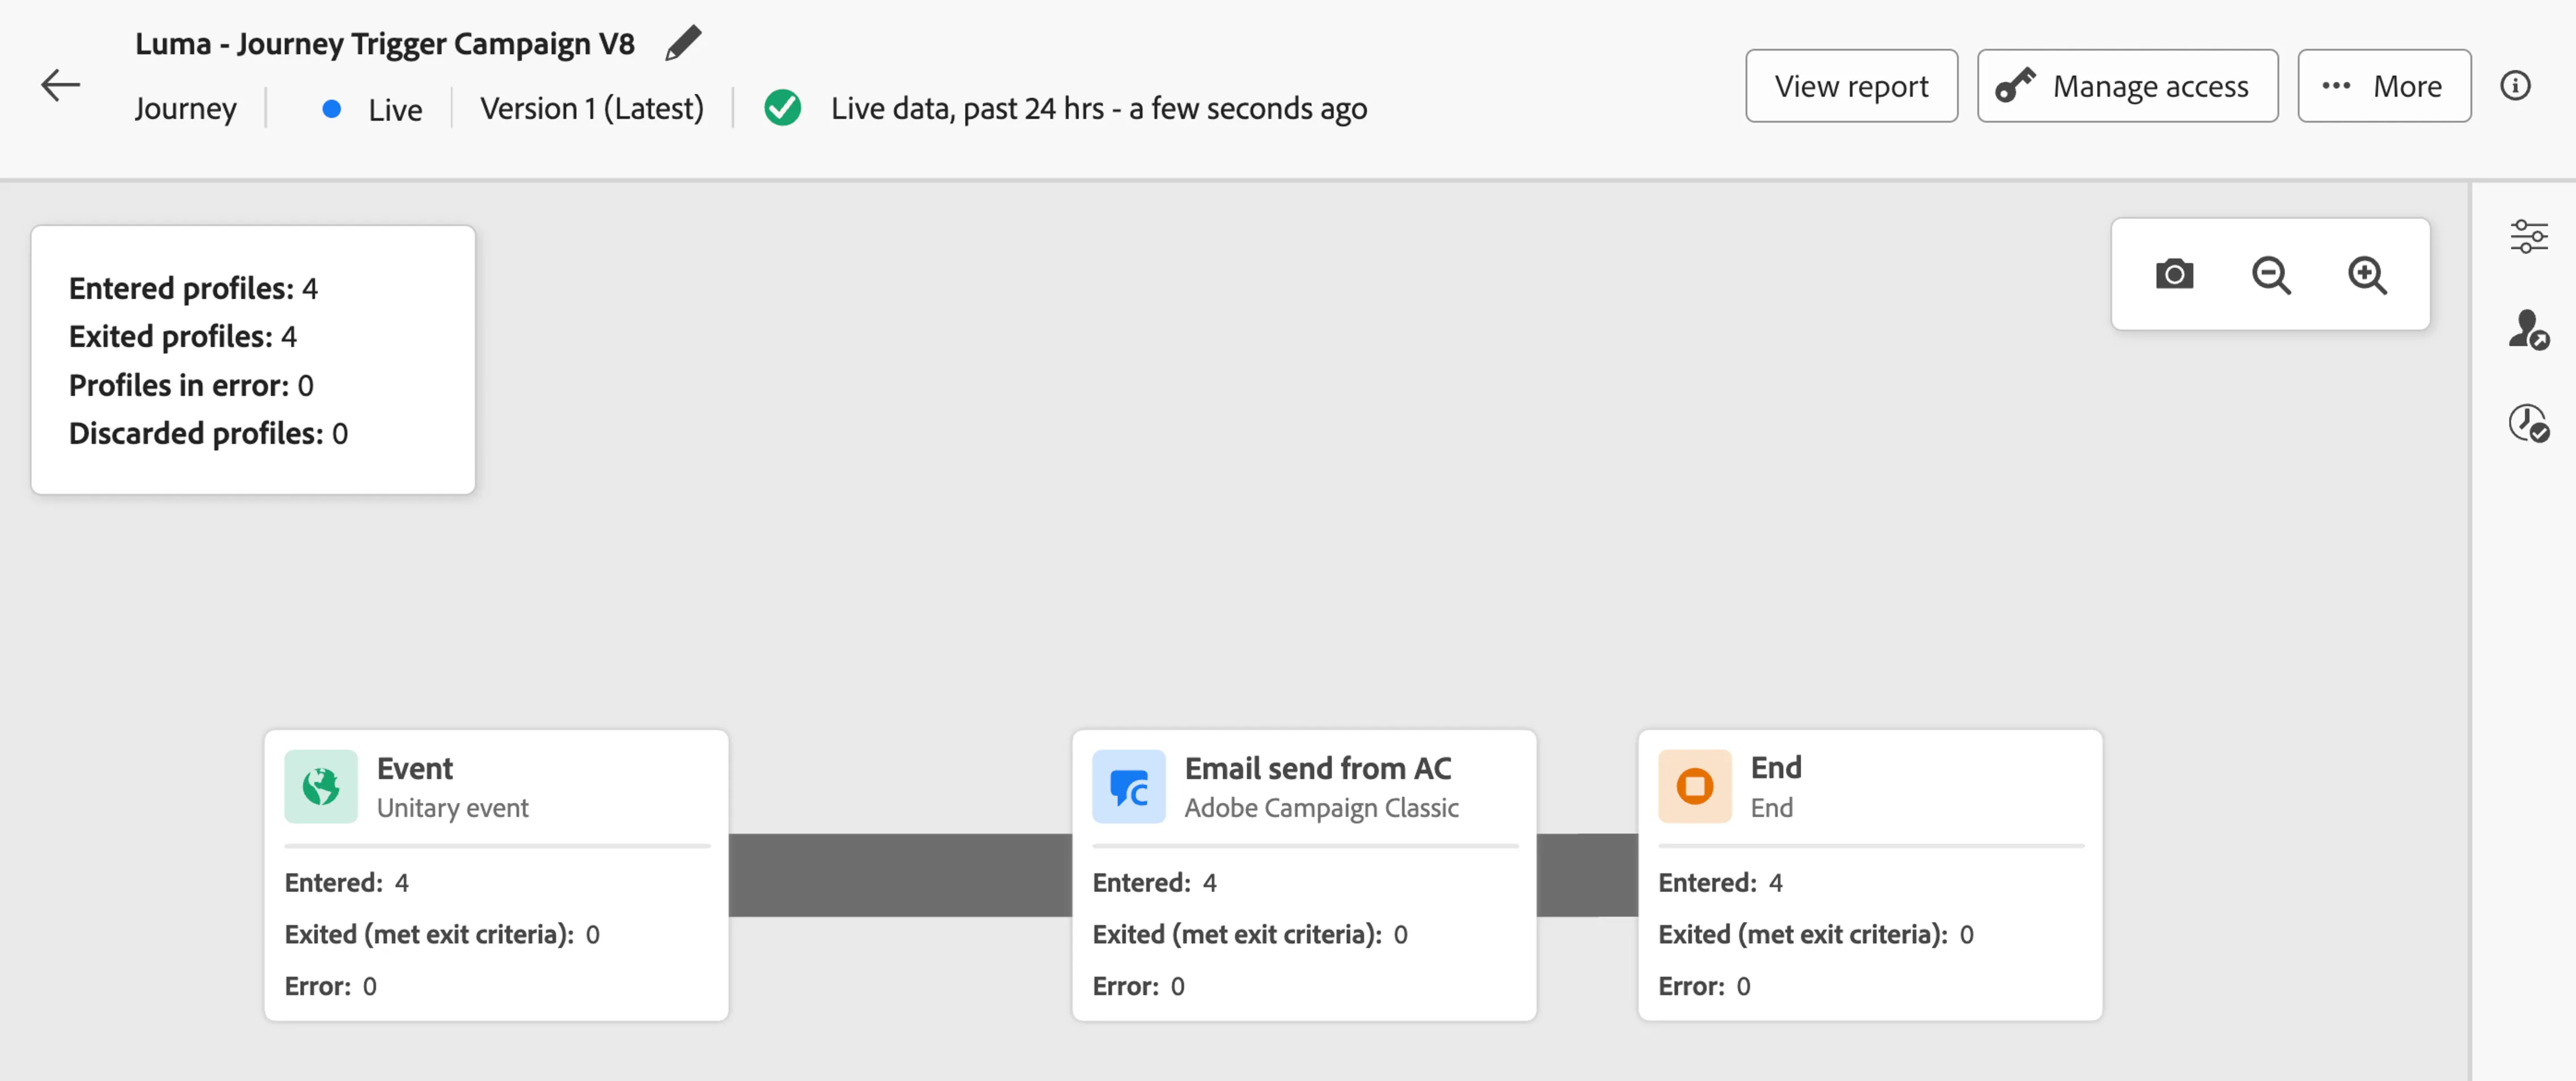Go back using the left arrow icon
The width and height of the screenshot is (2576, 1081).
coord(60,85)
